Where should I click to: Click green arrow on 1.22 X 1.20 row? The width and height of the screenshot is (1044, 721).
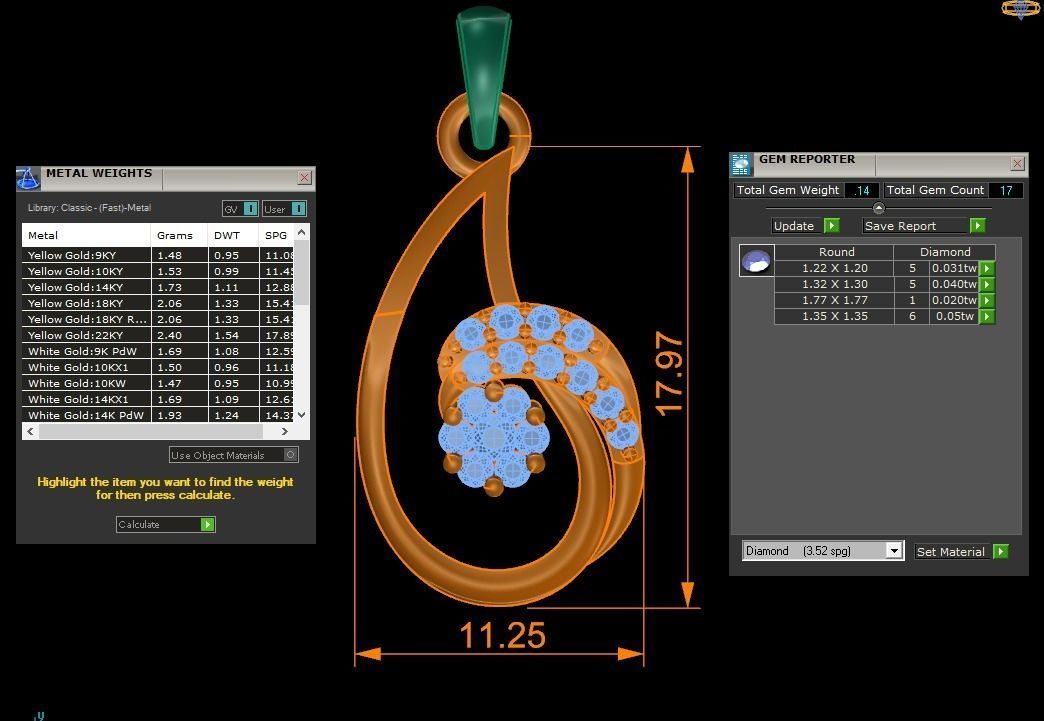(x=987, y=268)
